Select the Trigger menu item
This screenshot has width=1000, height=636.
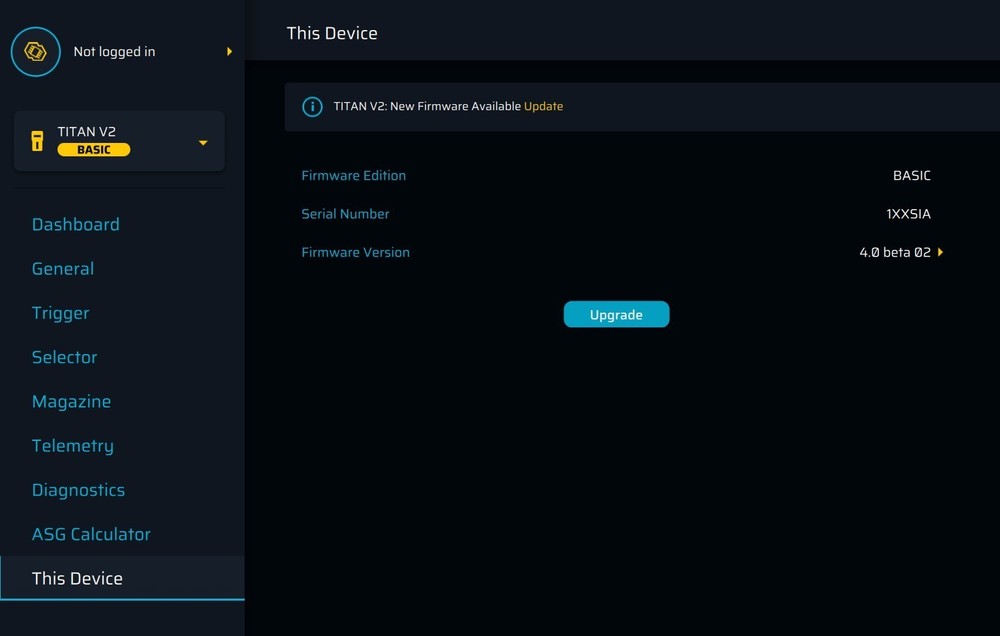[61, 313]
